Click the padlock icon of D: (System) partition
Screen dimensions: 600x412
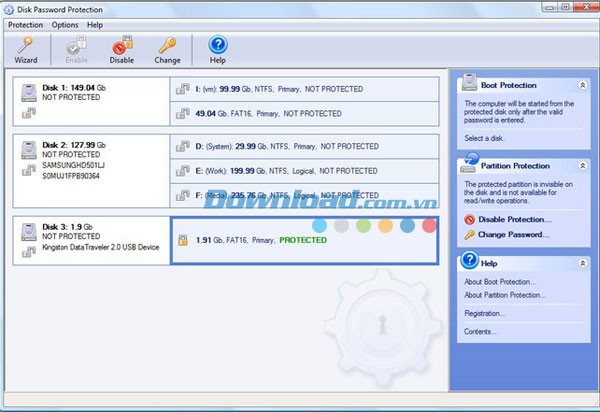tap(183, 147)
